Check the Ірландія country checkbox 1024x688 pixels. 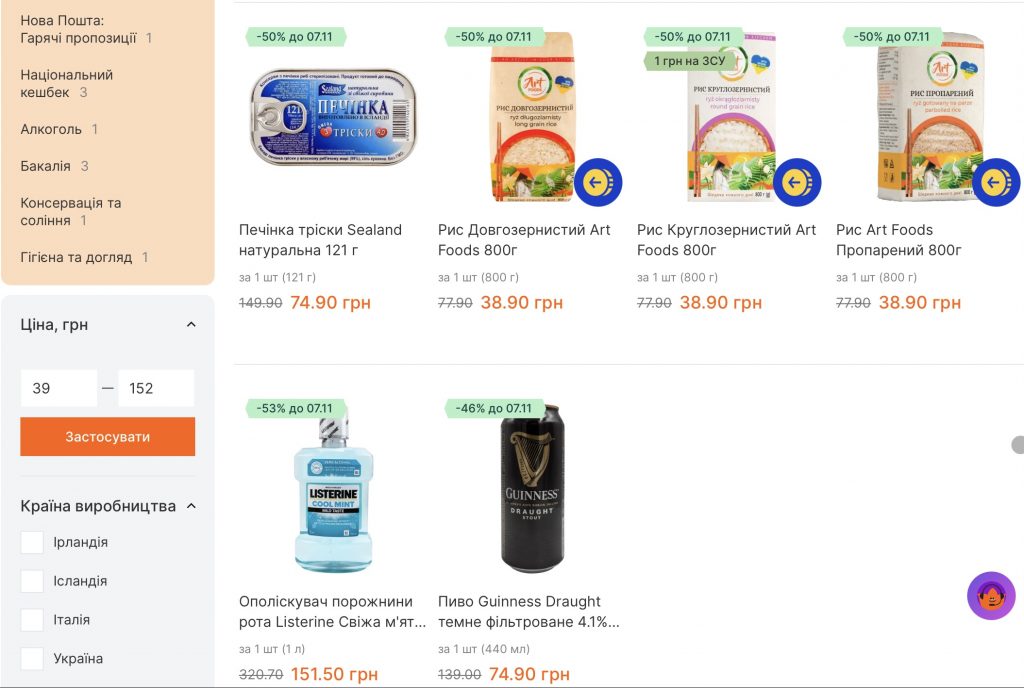pyautogui.click(x=33, y=542)
